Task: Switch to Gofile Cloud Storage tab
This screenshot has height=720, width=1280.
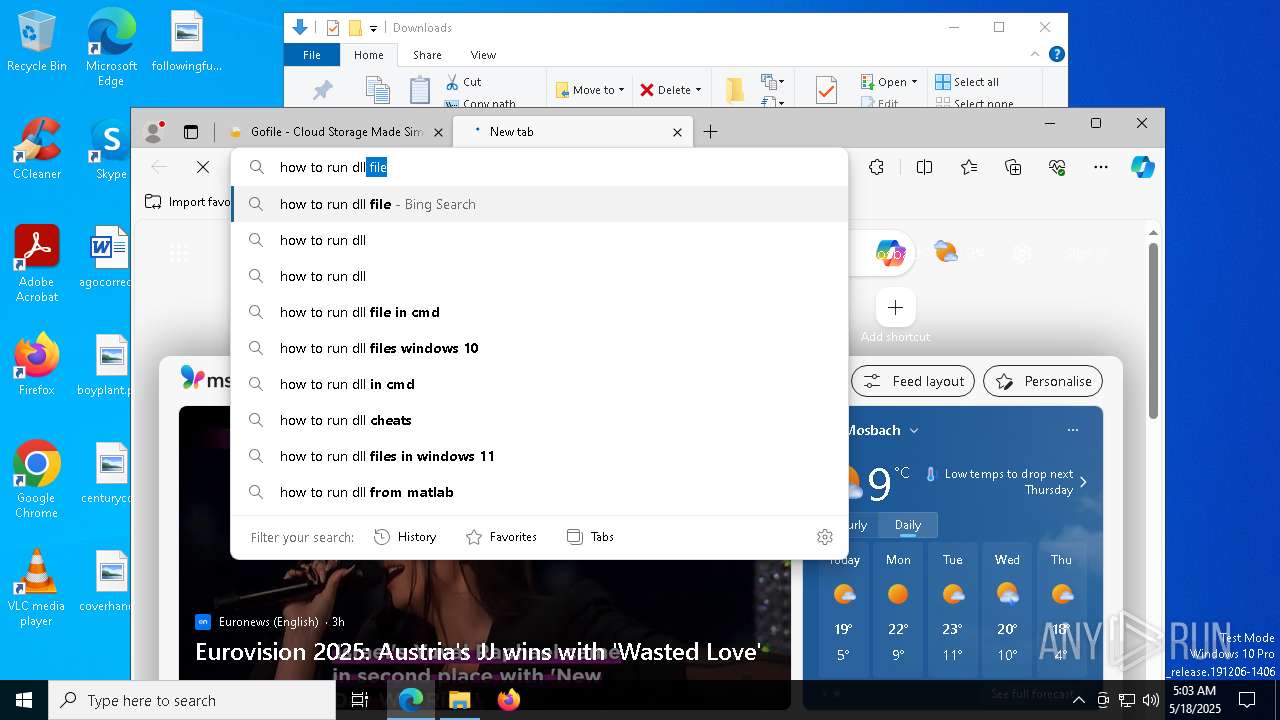Action: pos(335,131)
